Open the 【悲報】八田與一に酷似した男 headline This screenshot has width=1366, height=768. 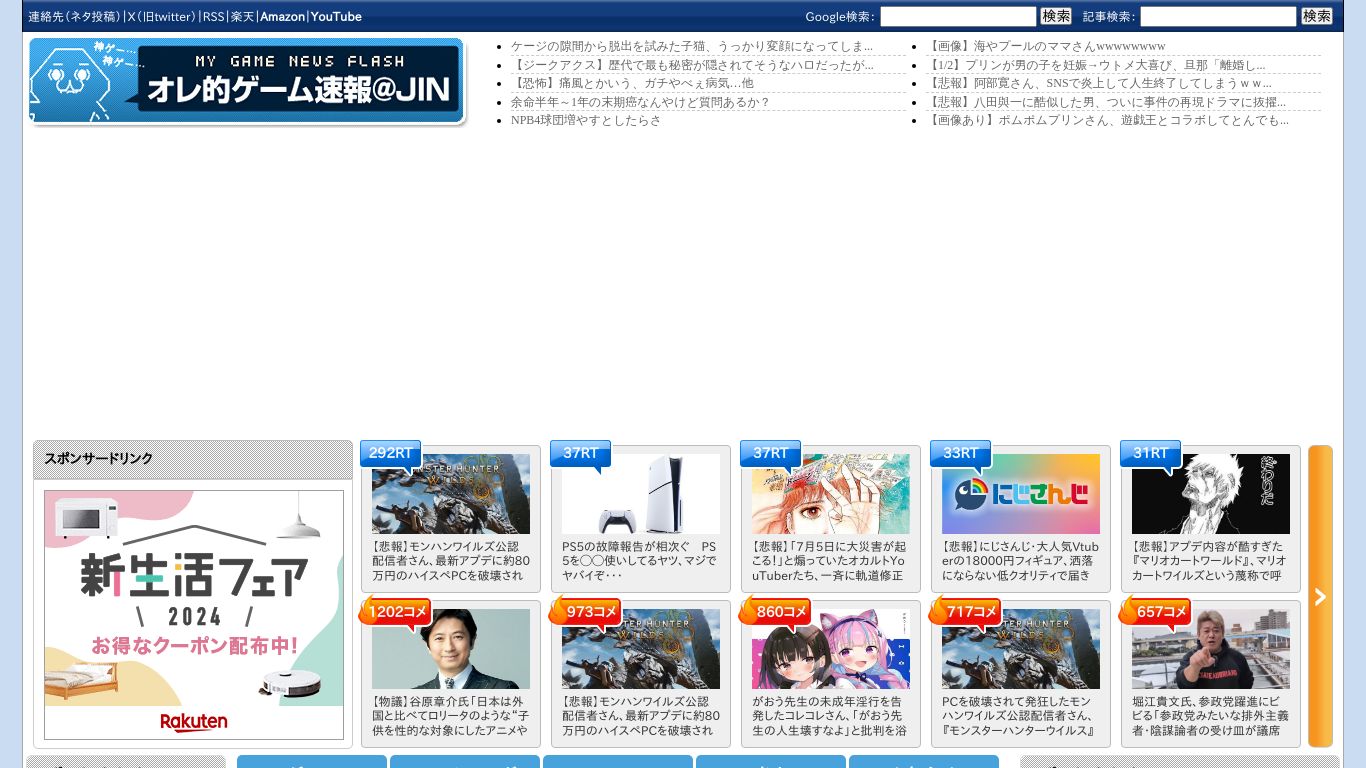pyautogui.click(x=1106, y=102)
